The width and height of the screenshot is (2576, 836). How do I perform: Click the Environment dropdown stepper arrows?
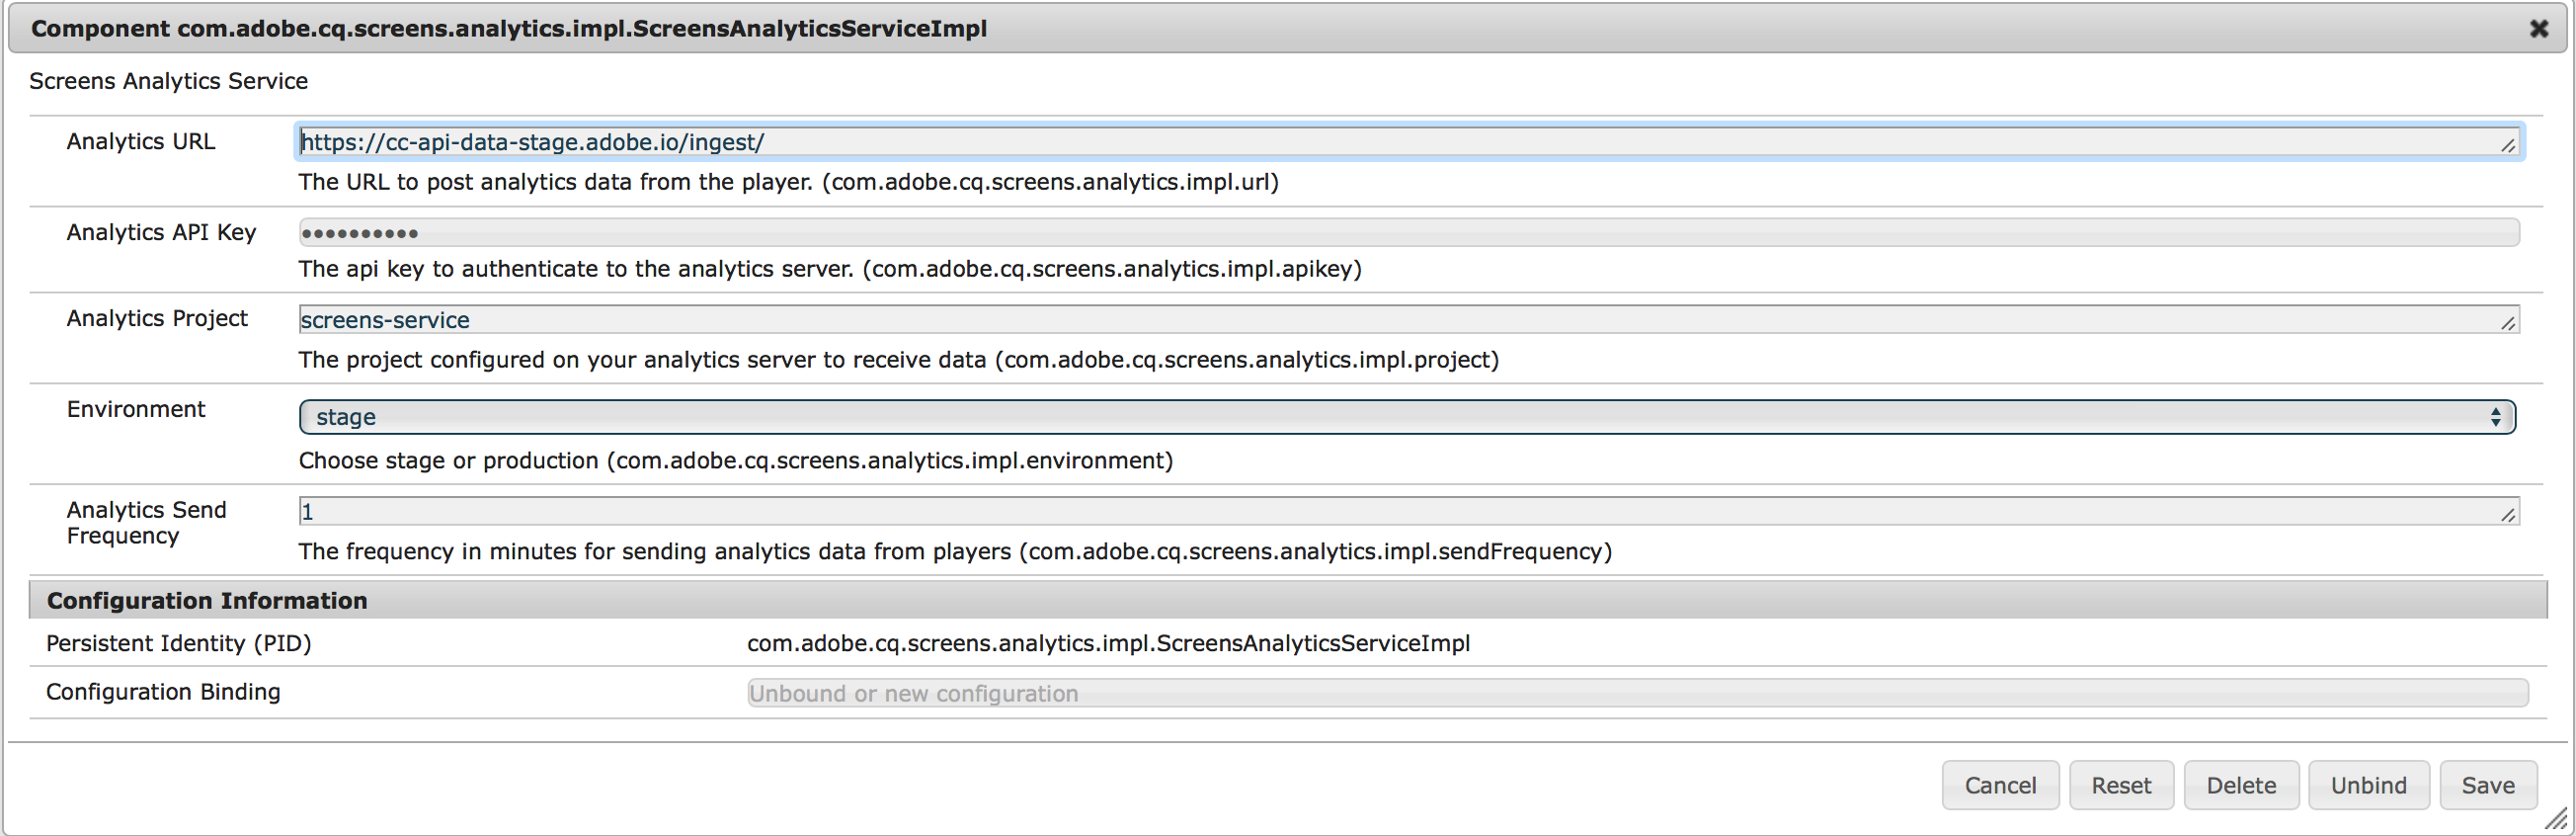(x=2495, y=417)
